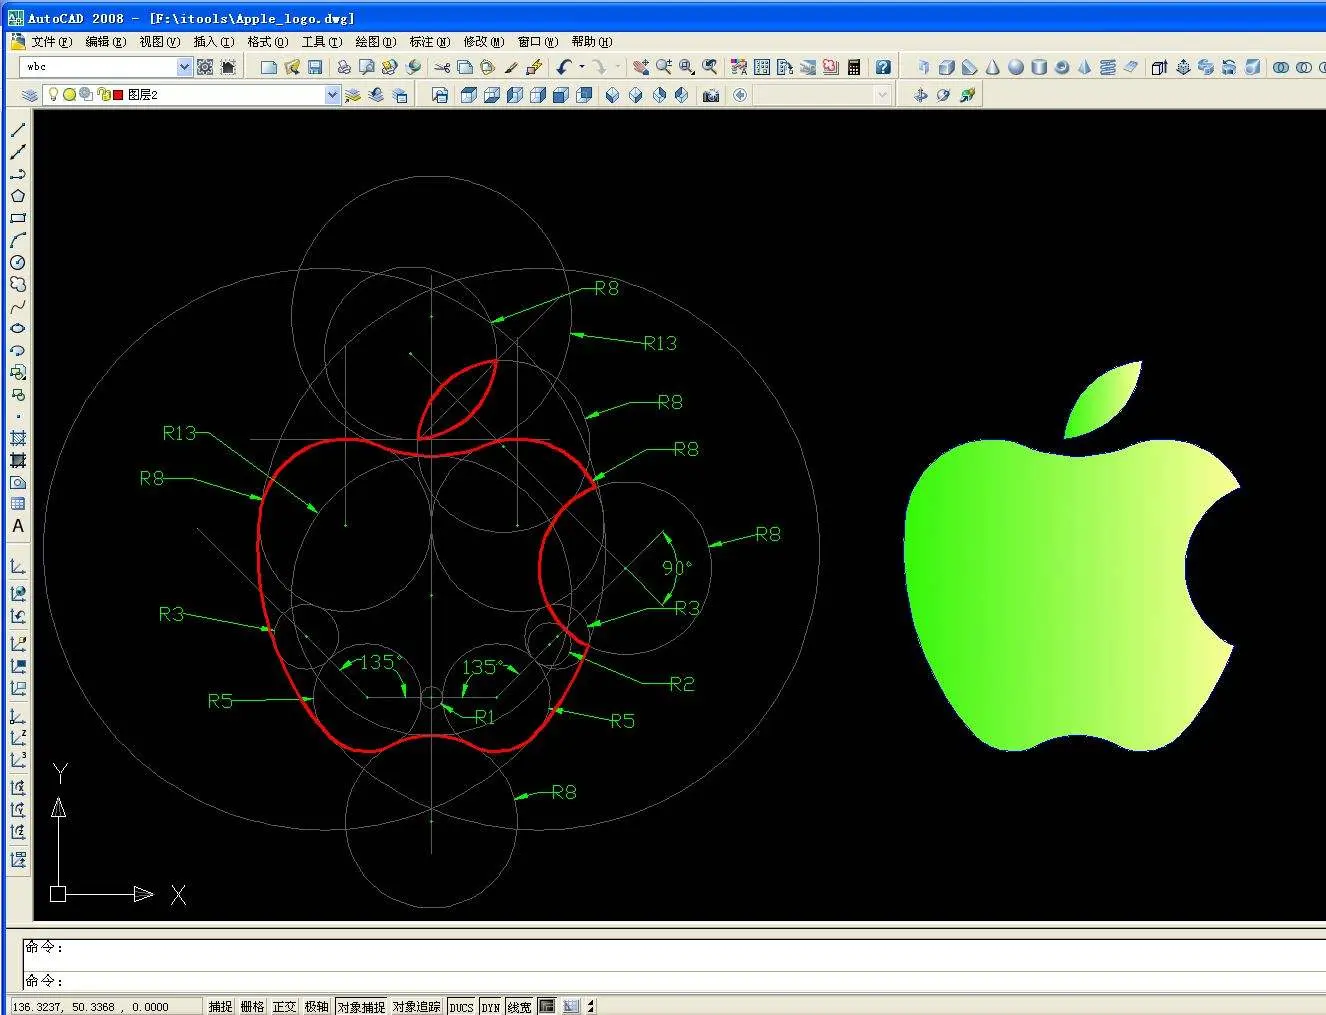
Task: Create a Cylinder solid
Action: click(x=1038, y=67)
